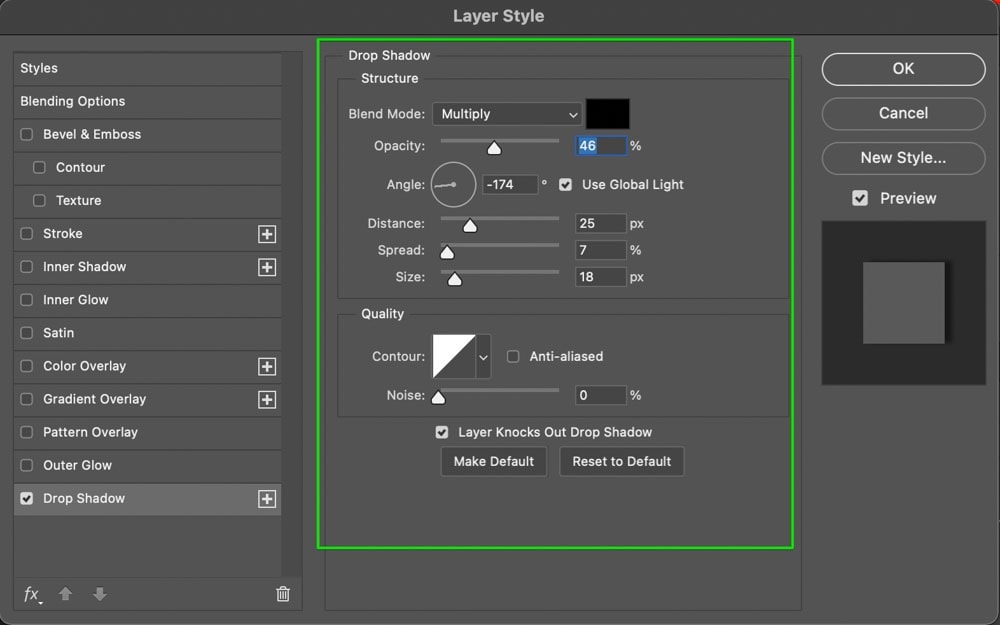The width and height of the screenshot is (1000, 625).
Task: Open the Satin settings row
Action: tap(147, 333)
